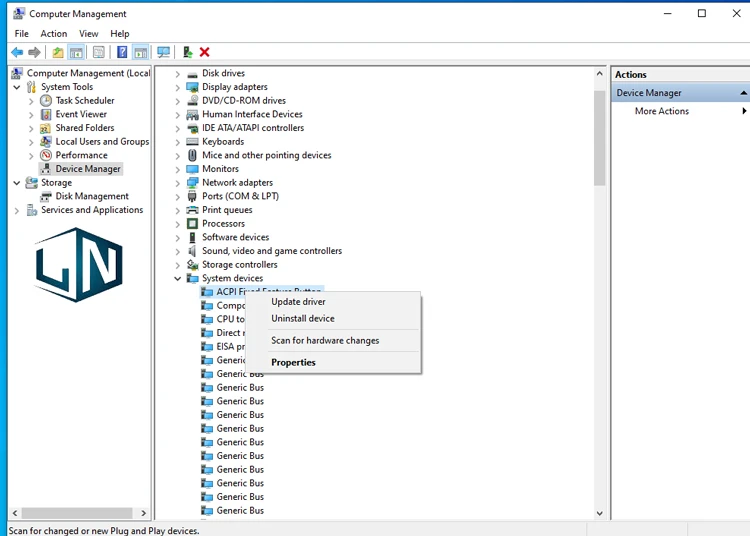Expand the Disk drives category
Viewport: 750px width, 536px height.
pyautogui.click(x=178, y=74)
